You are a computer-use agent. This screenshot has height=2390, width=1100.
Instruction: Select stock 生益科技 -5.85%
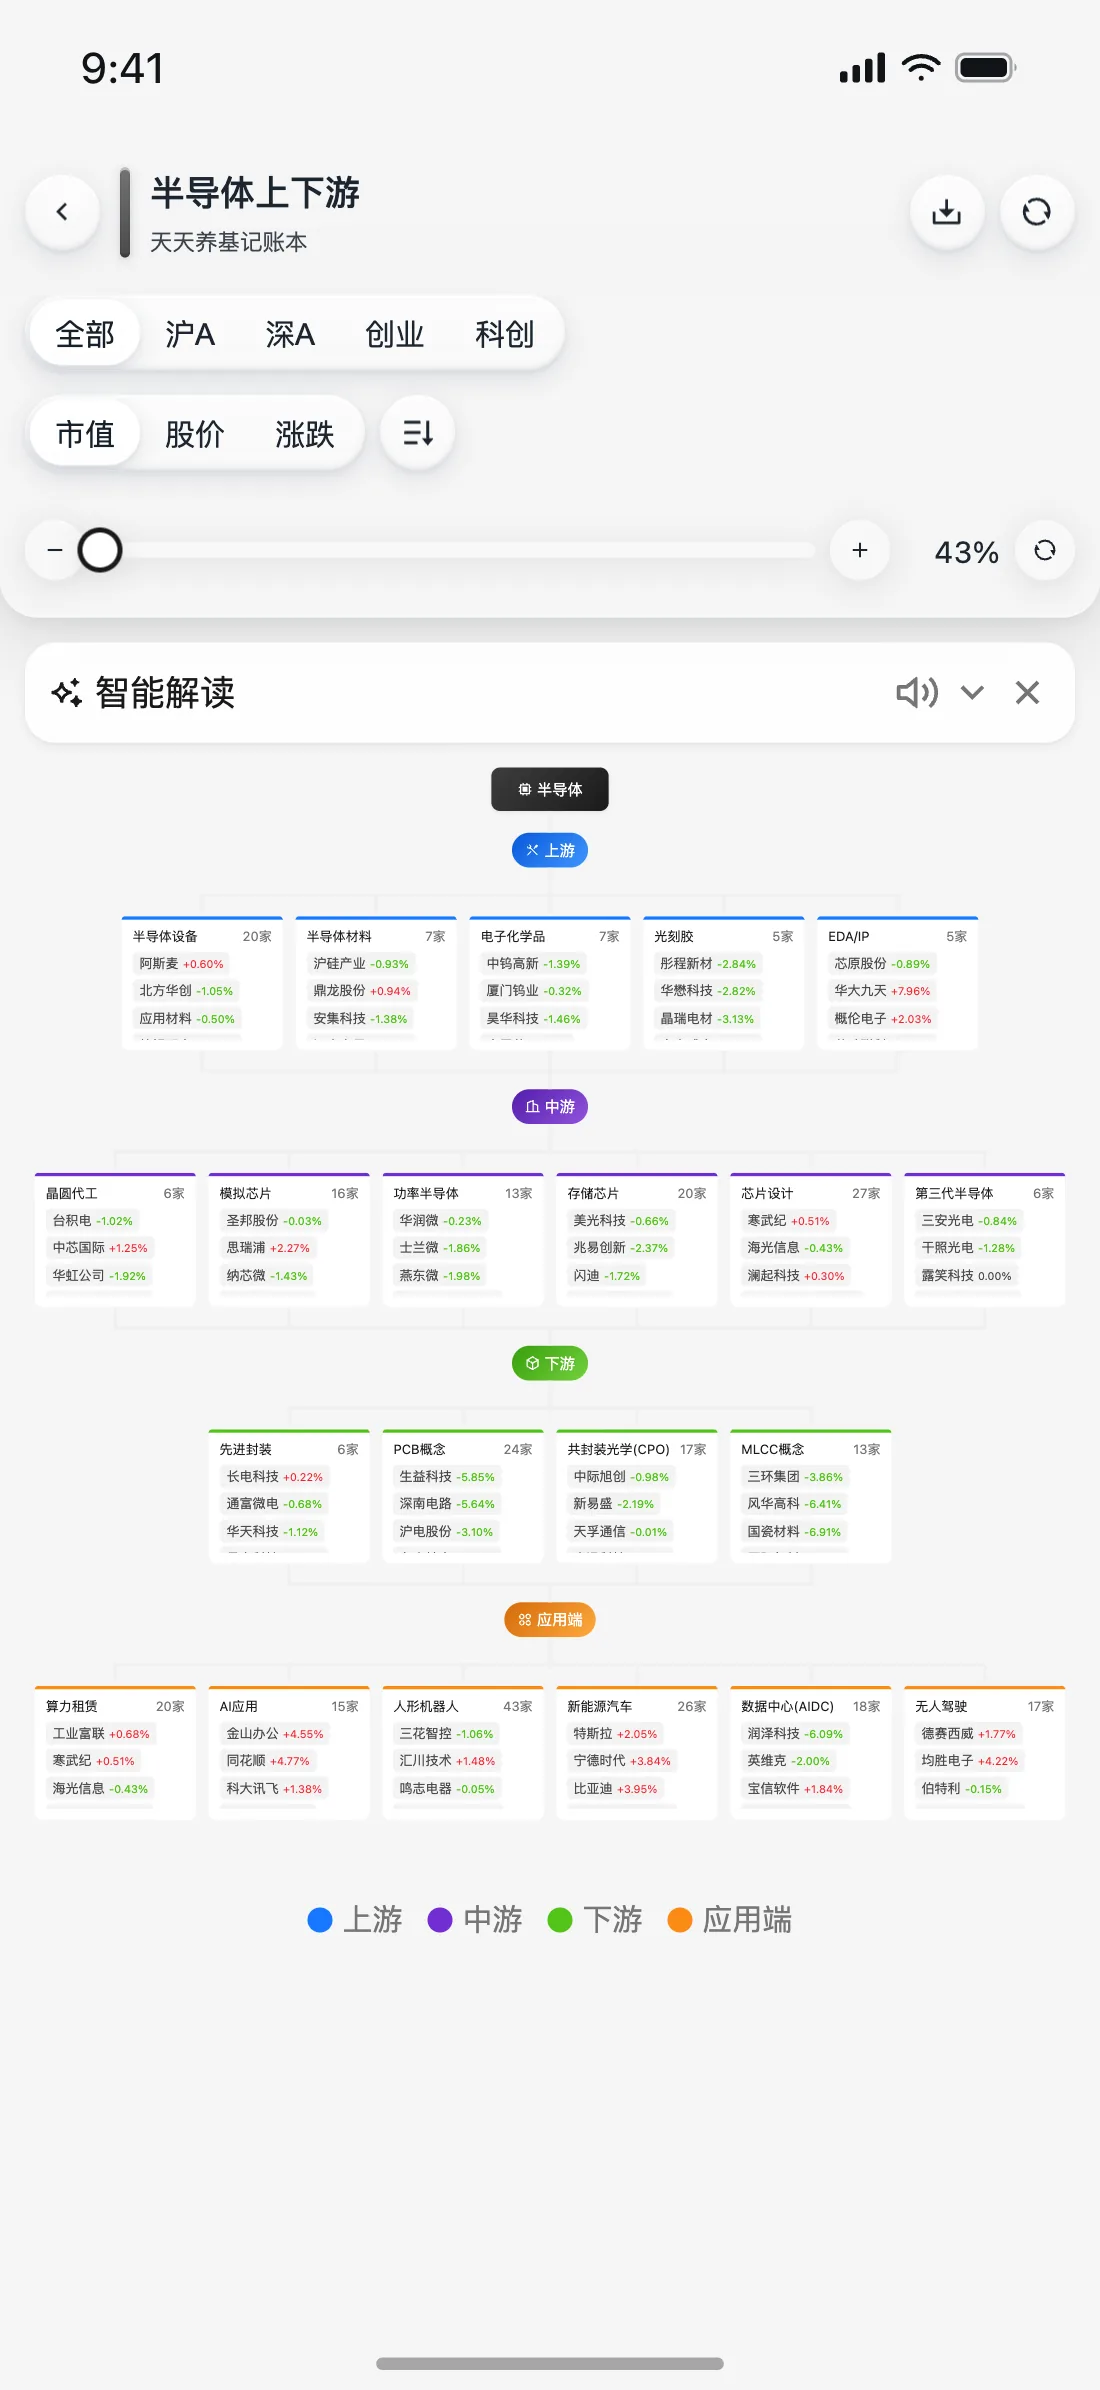[447, 1477]
